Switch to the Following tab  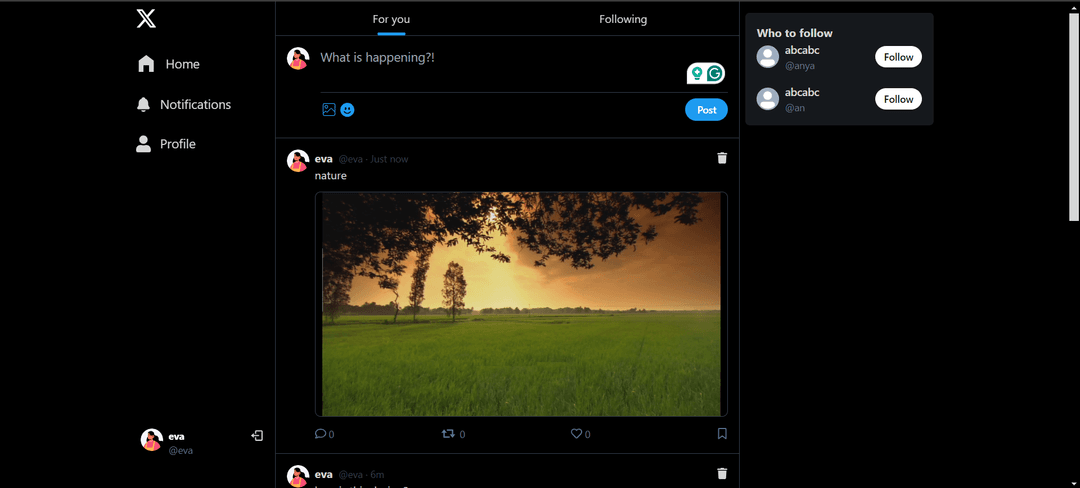tap(623, 19)
